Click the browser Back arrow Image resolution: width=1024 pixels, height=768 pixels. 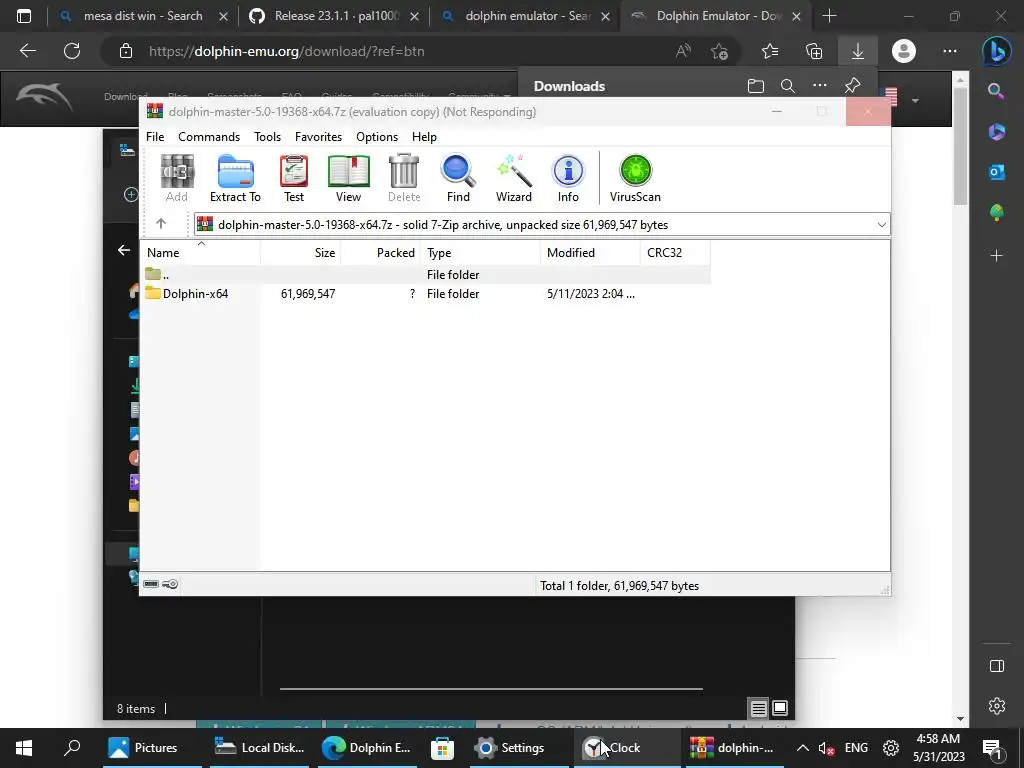click(x=27, y=51)
